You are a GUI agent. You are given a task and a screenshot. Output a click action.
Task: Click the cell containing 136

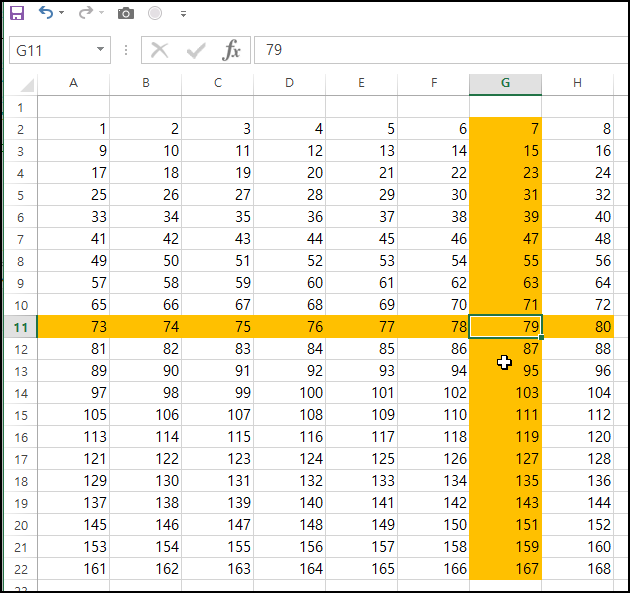(x=577, y=481)
